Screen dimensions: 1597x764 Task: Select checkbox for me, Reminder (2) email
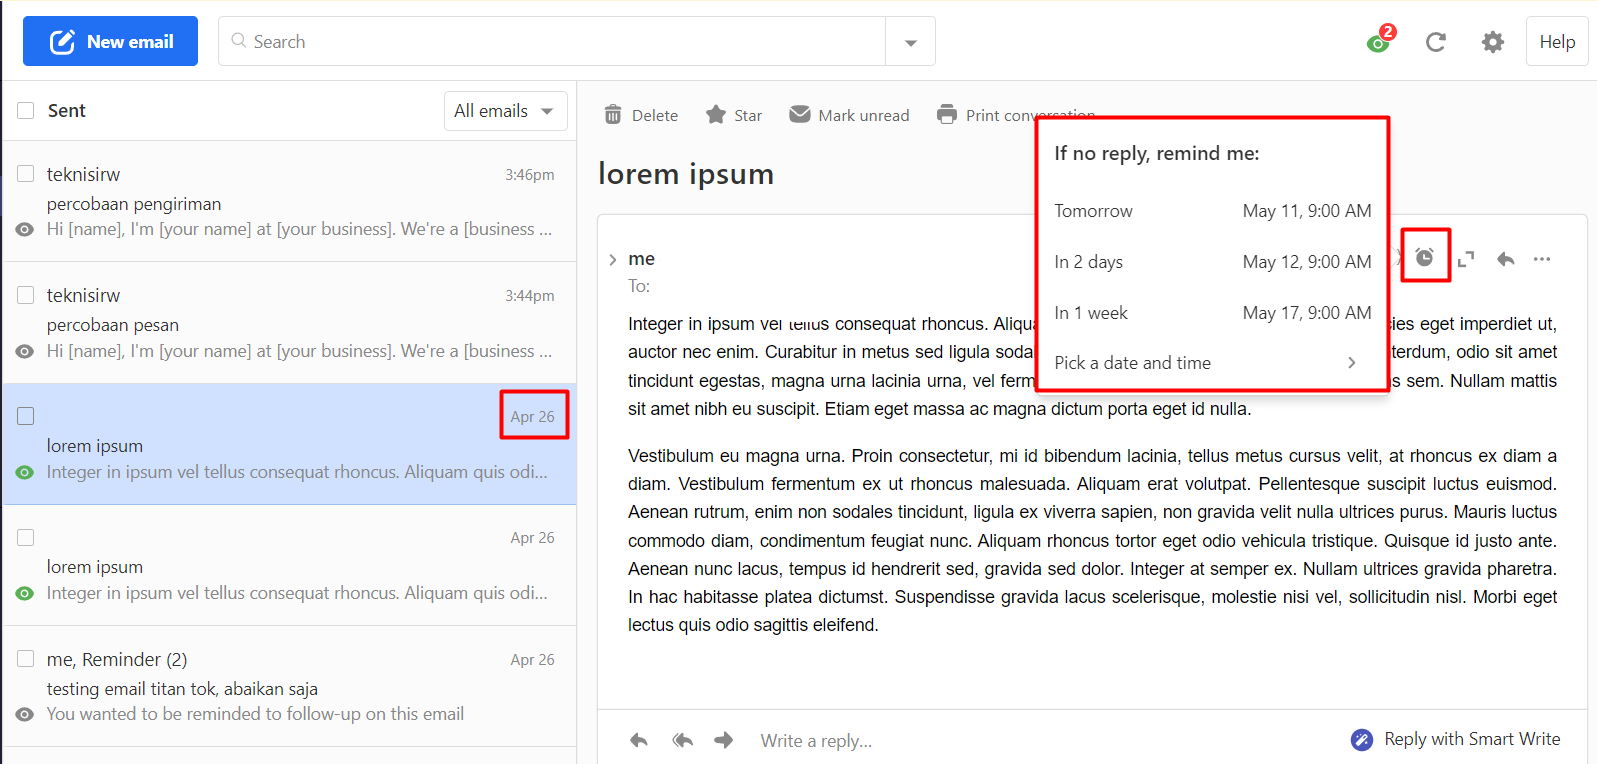(26, 659)
